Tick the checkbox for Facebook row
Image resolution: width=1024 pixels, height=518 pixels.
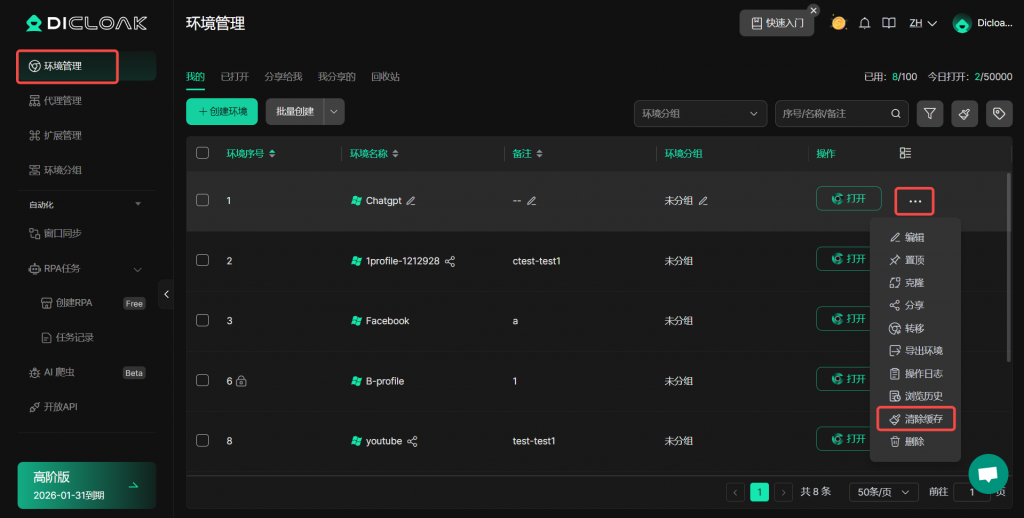pos(203,320)
